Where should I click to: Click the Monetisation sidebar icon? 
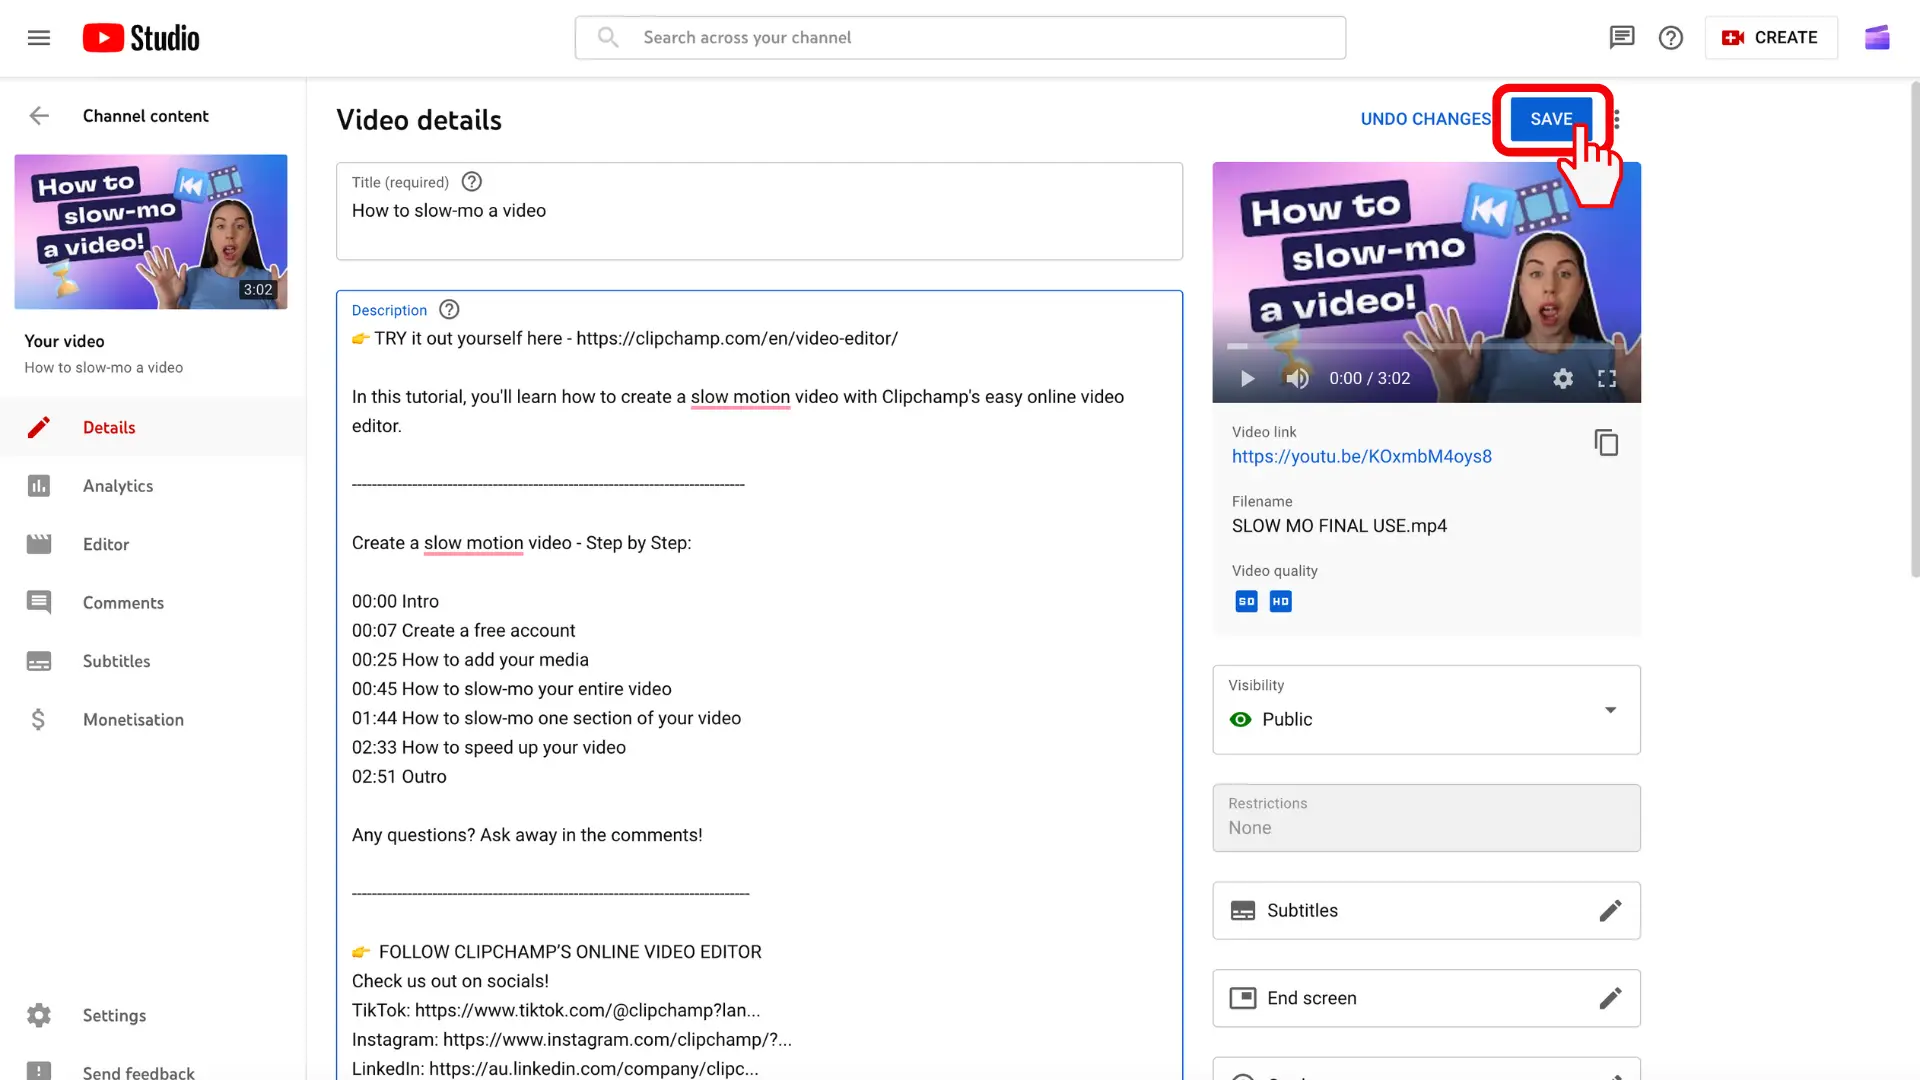click(40, 719)
